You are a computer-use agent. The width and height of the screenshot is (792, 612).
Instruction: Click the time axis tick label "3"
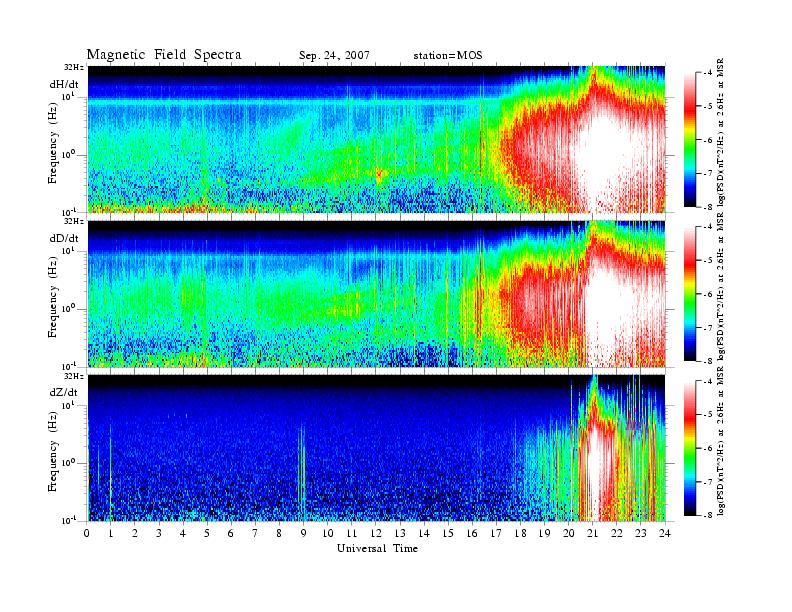(x=159, y=533)
